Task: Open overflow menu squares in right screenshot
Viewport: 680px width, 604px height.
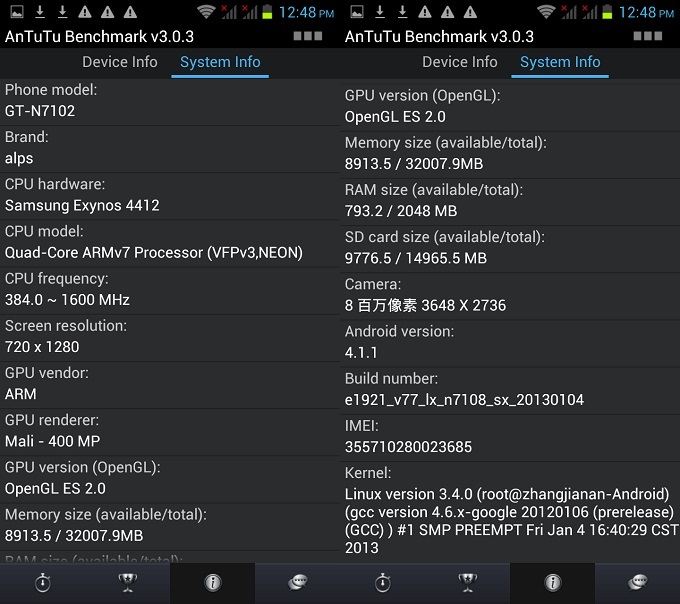Action: pos(647,36)
